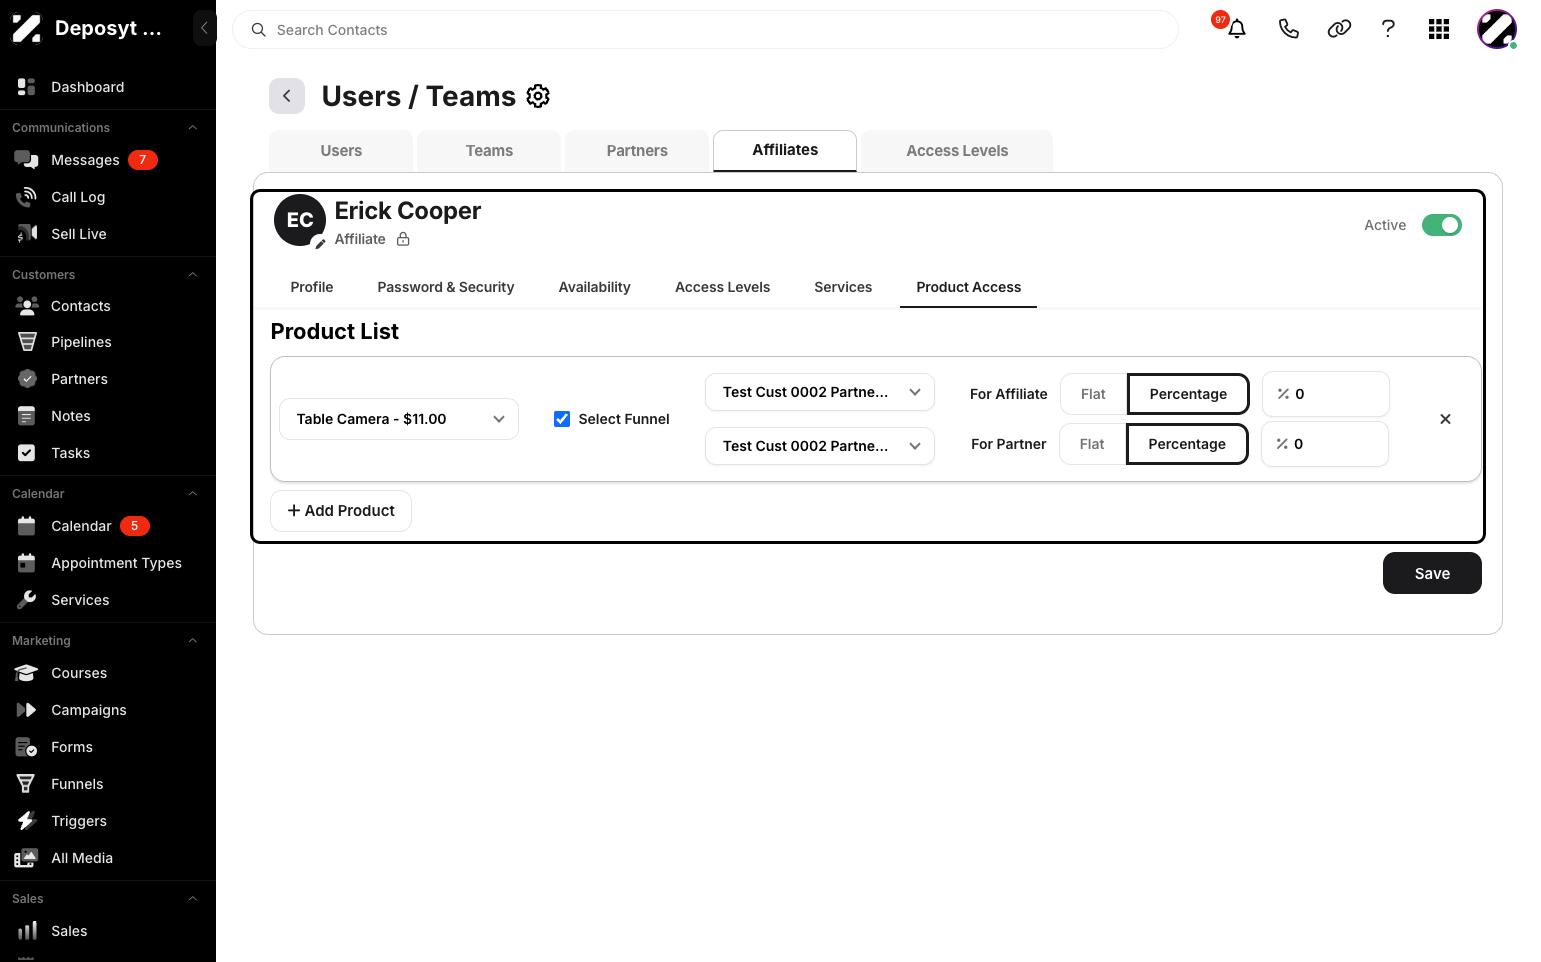Image resolution: width=1541 pixels, height=962 pixels.
Task: Collapse the Sales sidebar section
Action: (193, 899)
